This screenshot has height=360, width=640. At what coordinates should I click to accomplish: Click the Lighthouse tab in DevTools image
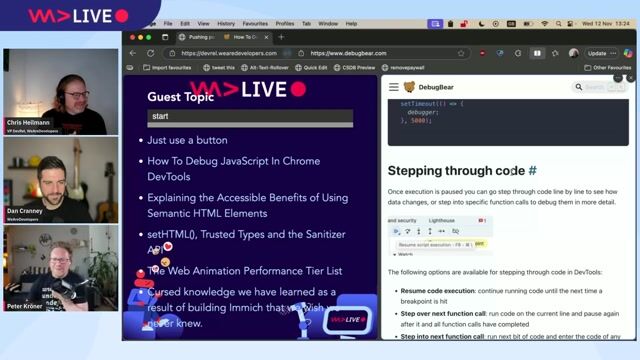coord(441,220)
